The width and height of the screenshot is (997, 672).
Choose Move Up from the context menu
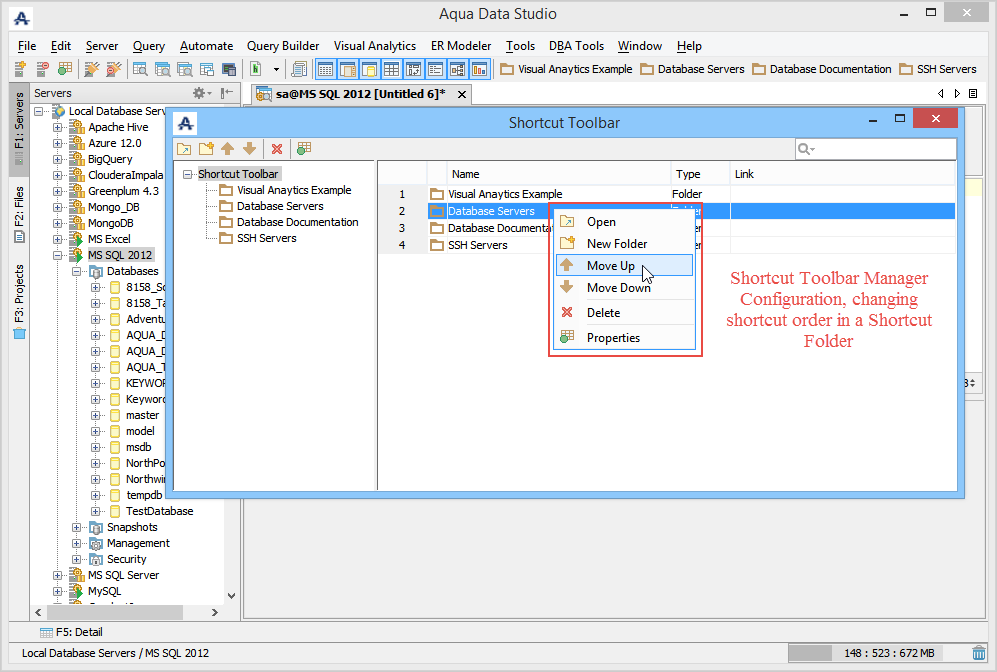pos(611,265)
